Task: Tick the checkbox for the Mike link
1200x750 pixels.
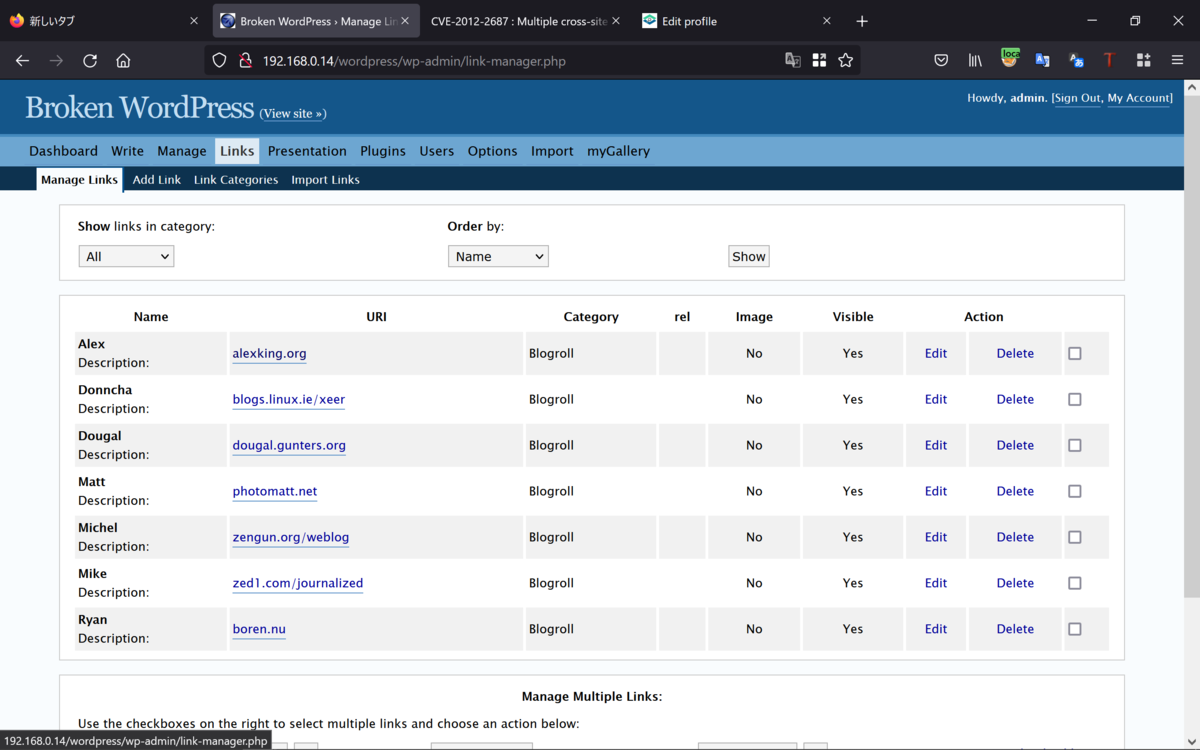Action: pos(1075,583)
